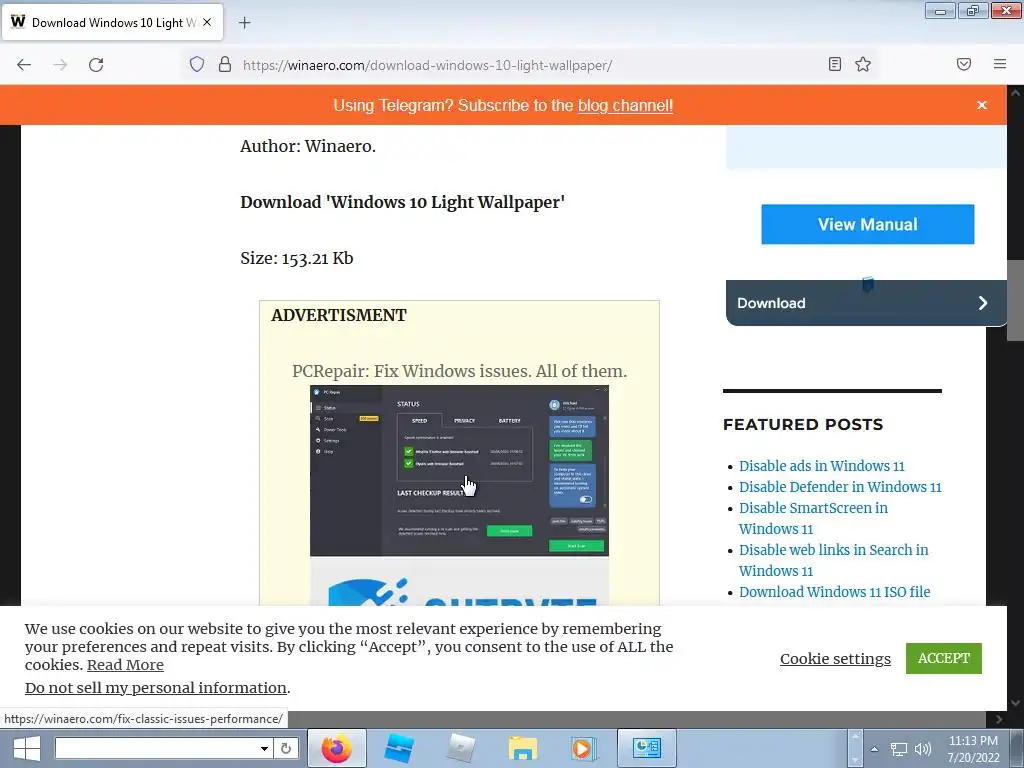Open Disable SmartScreen in Windows 11 post
This screenshot has width=1024, height=768.
813,519
